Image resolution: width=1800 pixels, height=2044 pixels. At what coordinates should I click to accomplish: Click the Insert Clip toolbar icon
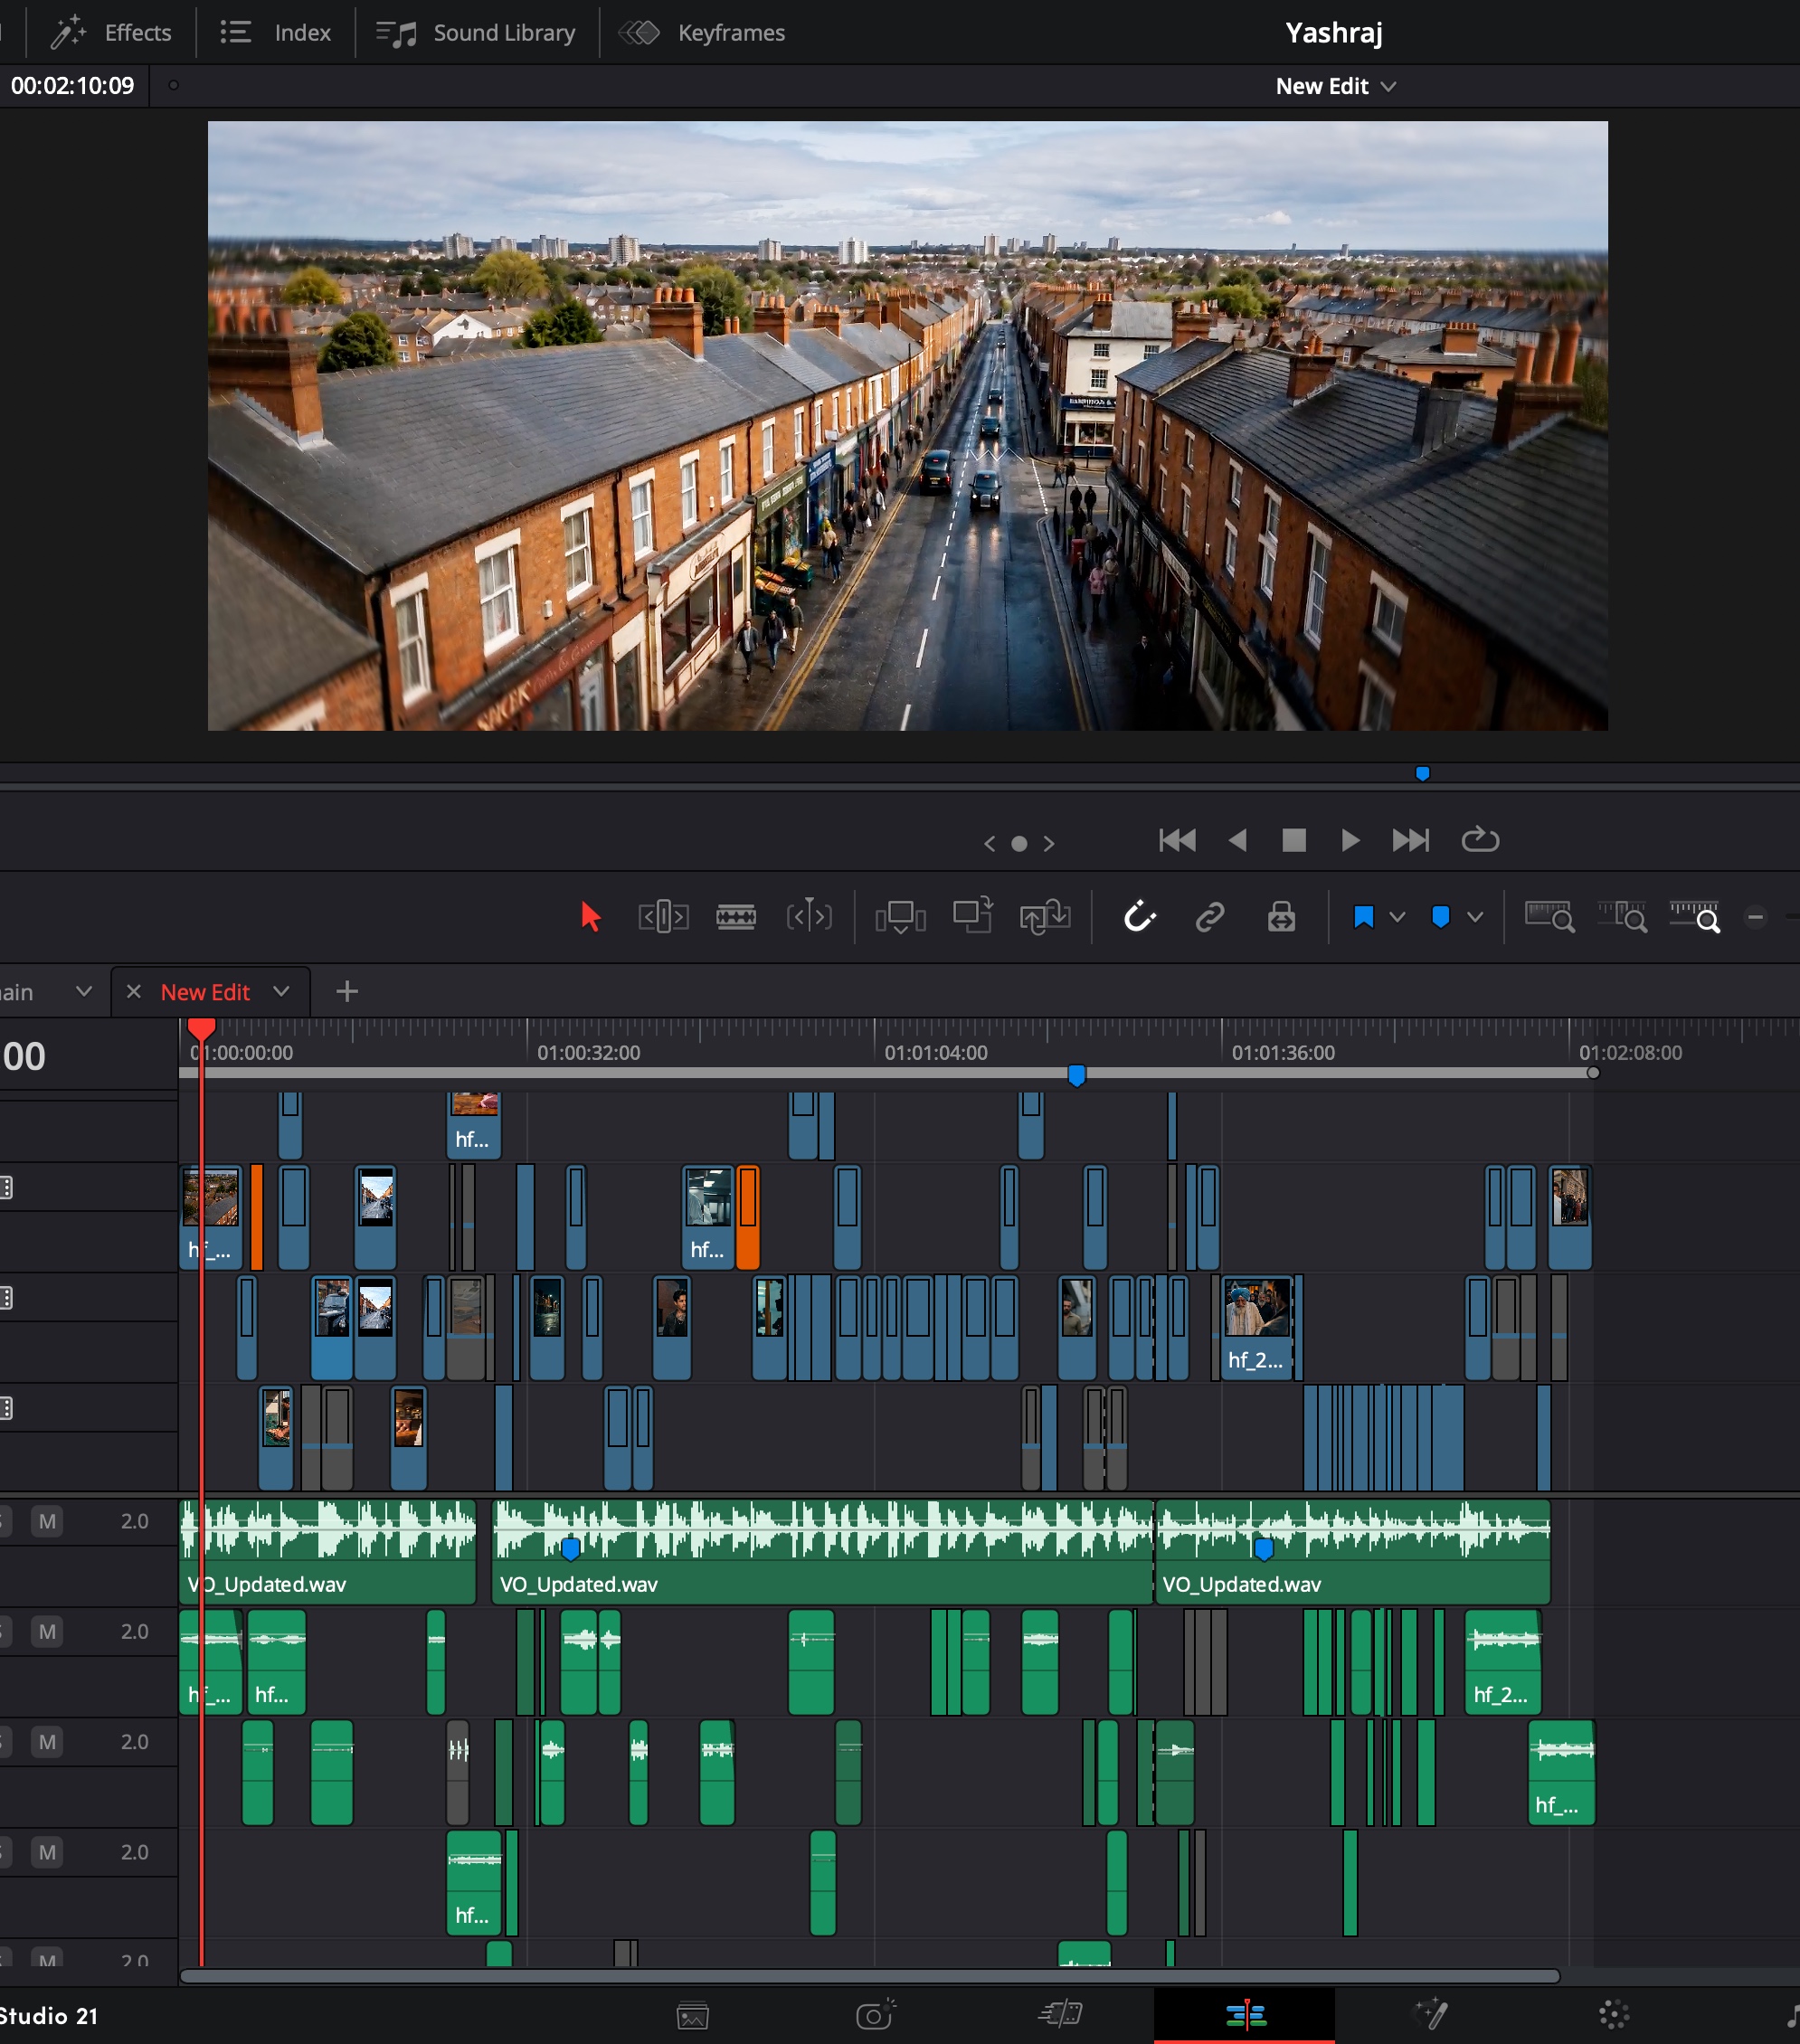coord(900,916)
